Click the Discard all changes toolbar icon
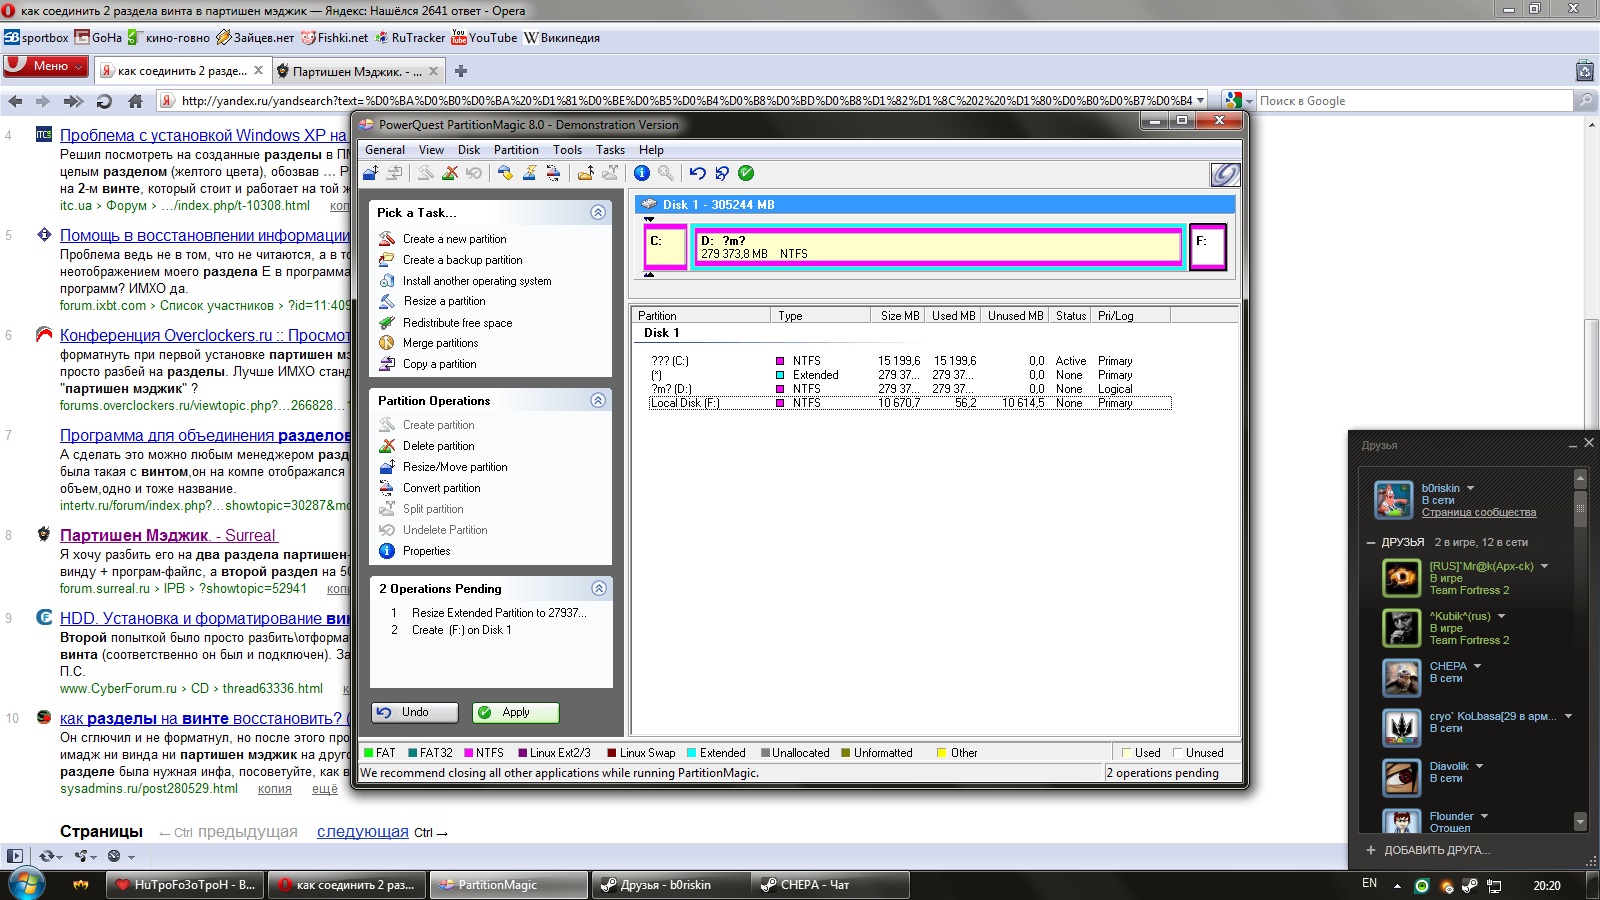The height and width of the screenshot is (900, 1600). pyautogui.click(x=722, y=173)
